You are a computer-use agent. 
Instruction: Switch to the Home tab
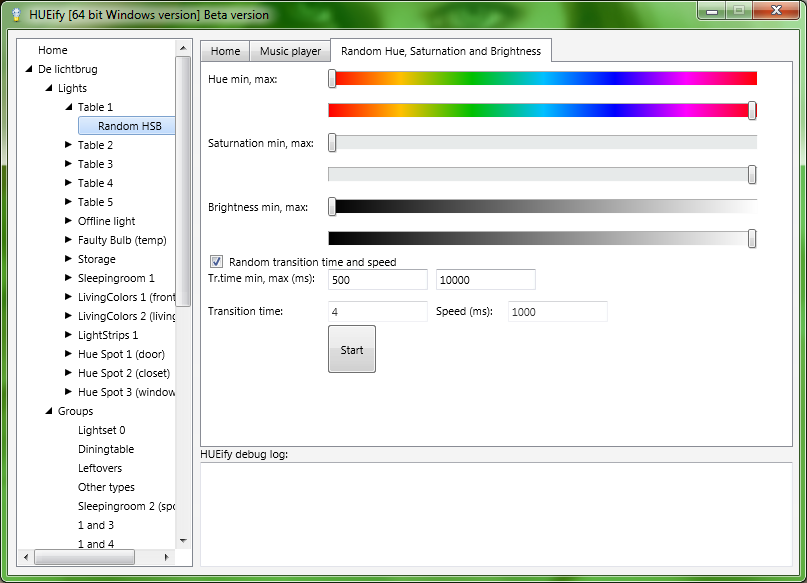tap(225, 51)
